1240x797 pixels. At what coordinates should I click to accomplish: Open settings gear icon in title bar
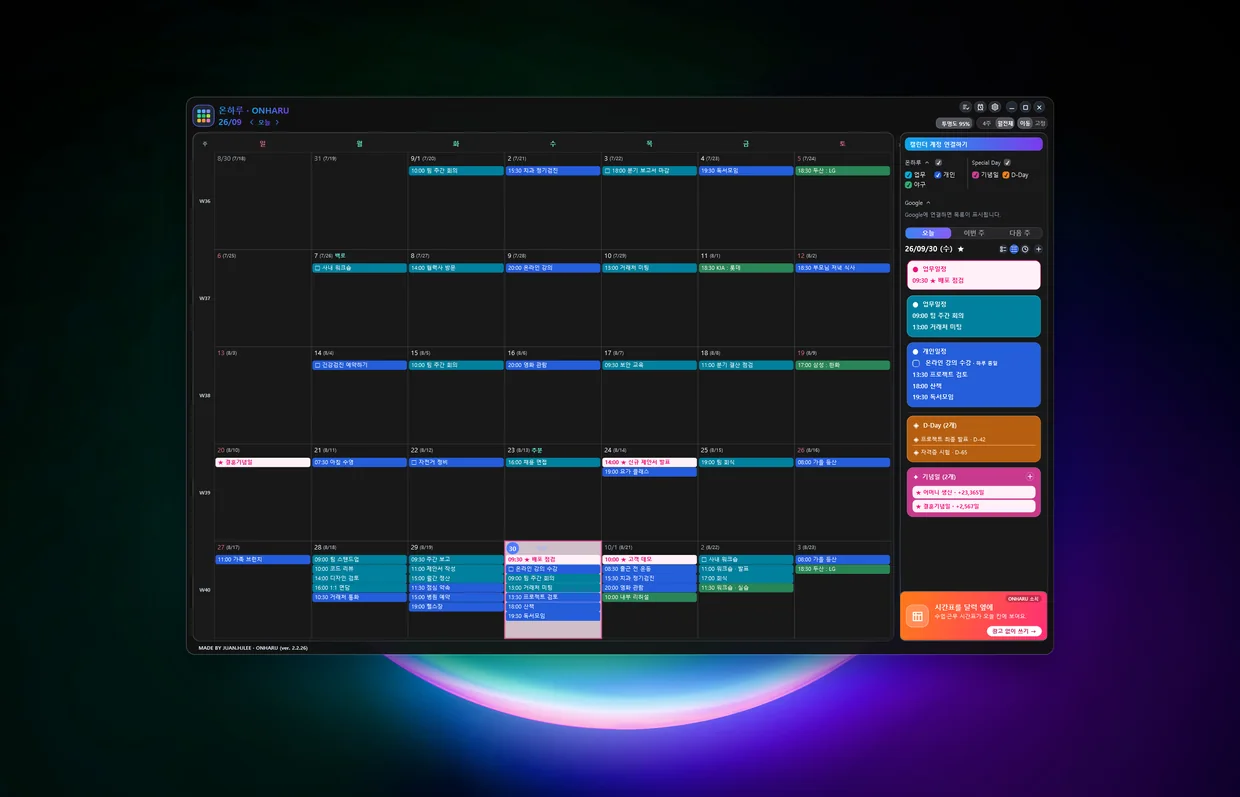[x=995, y=107]
